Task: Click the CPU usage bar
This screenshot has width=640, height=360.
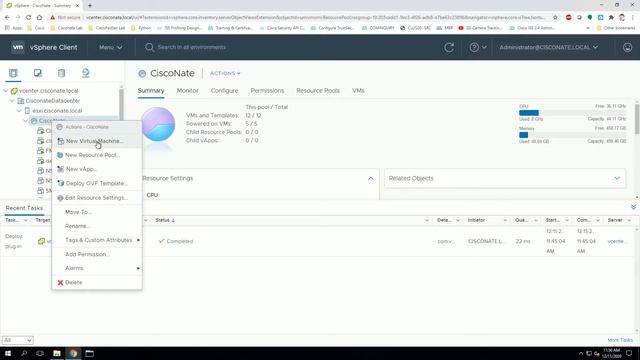Action: coord(572,113)
